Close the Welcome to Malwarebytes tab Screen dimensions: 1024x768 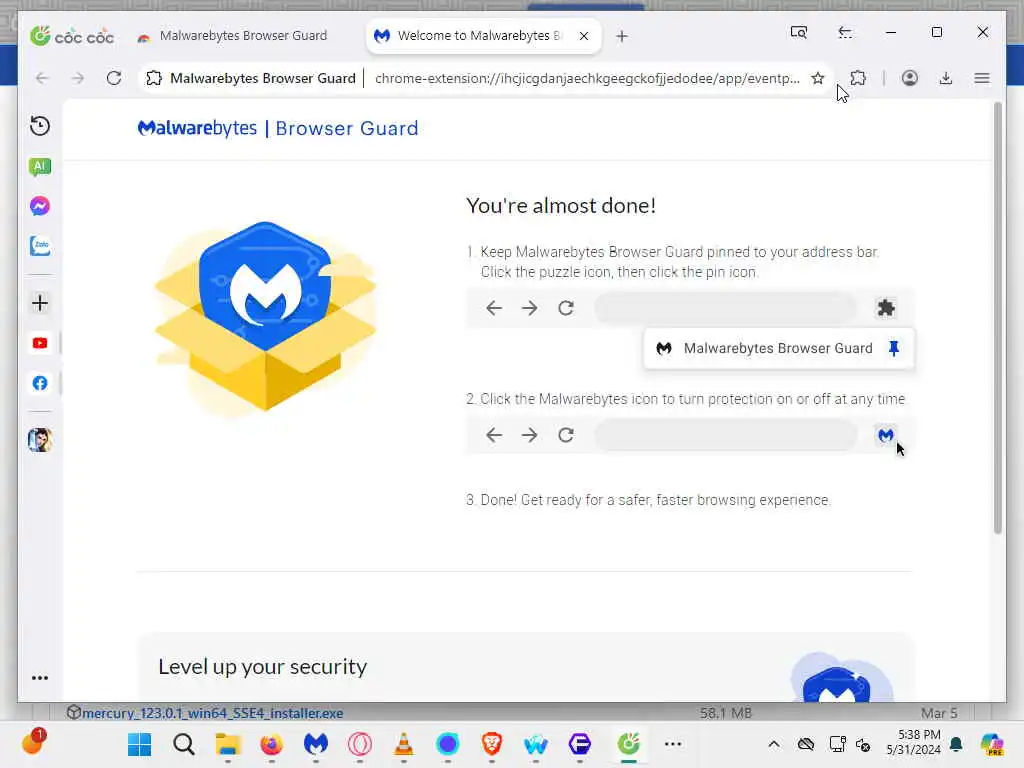click(584, 36)
